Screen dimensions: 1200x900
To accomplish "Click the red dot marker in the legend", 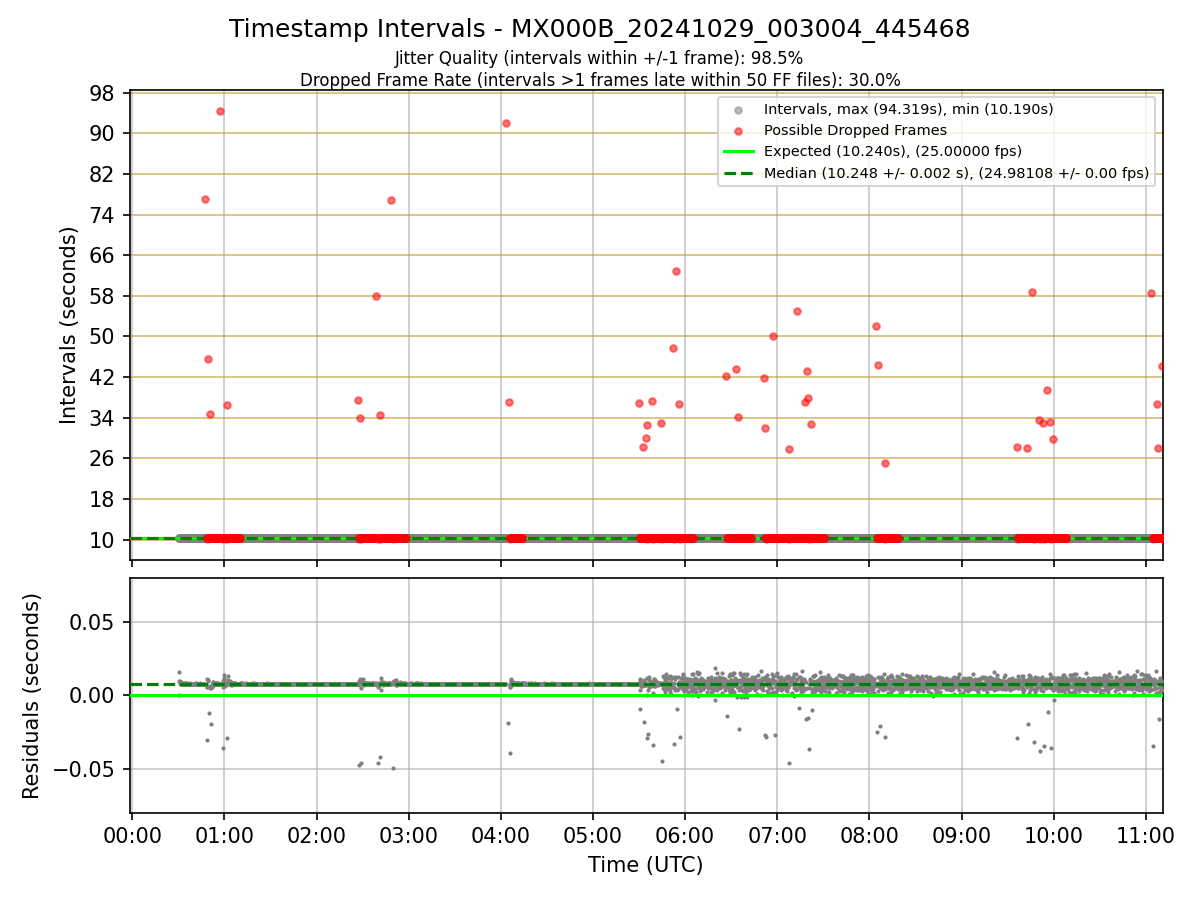I will click(739, 131).
